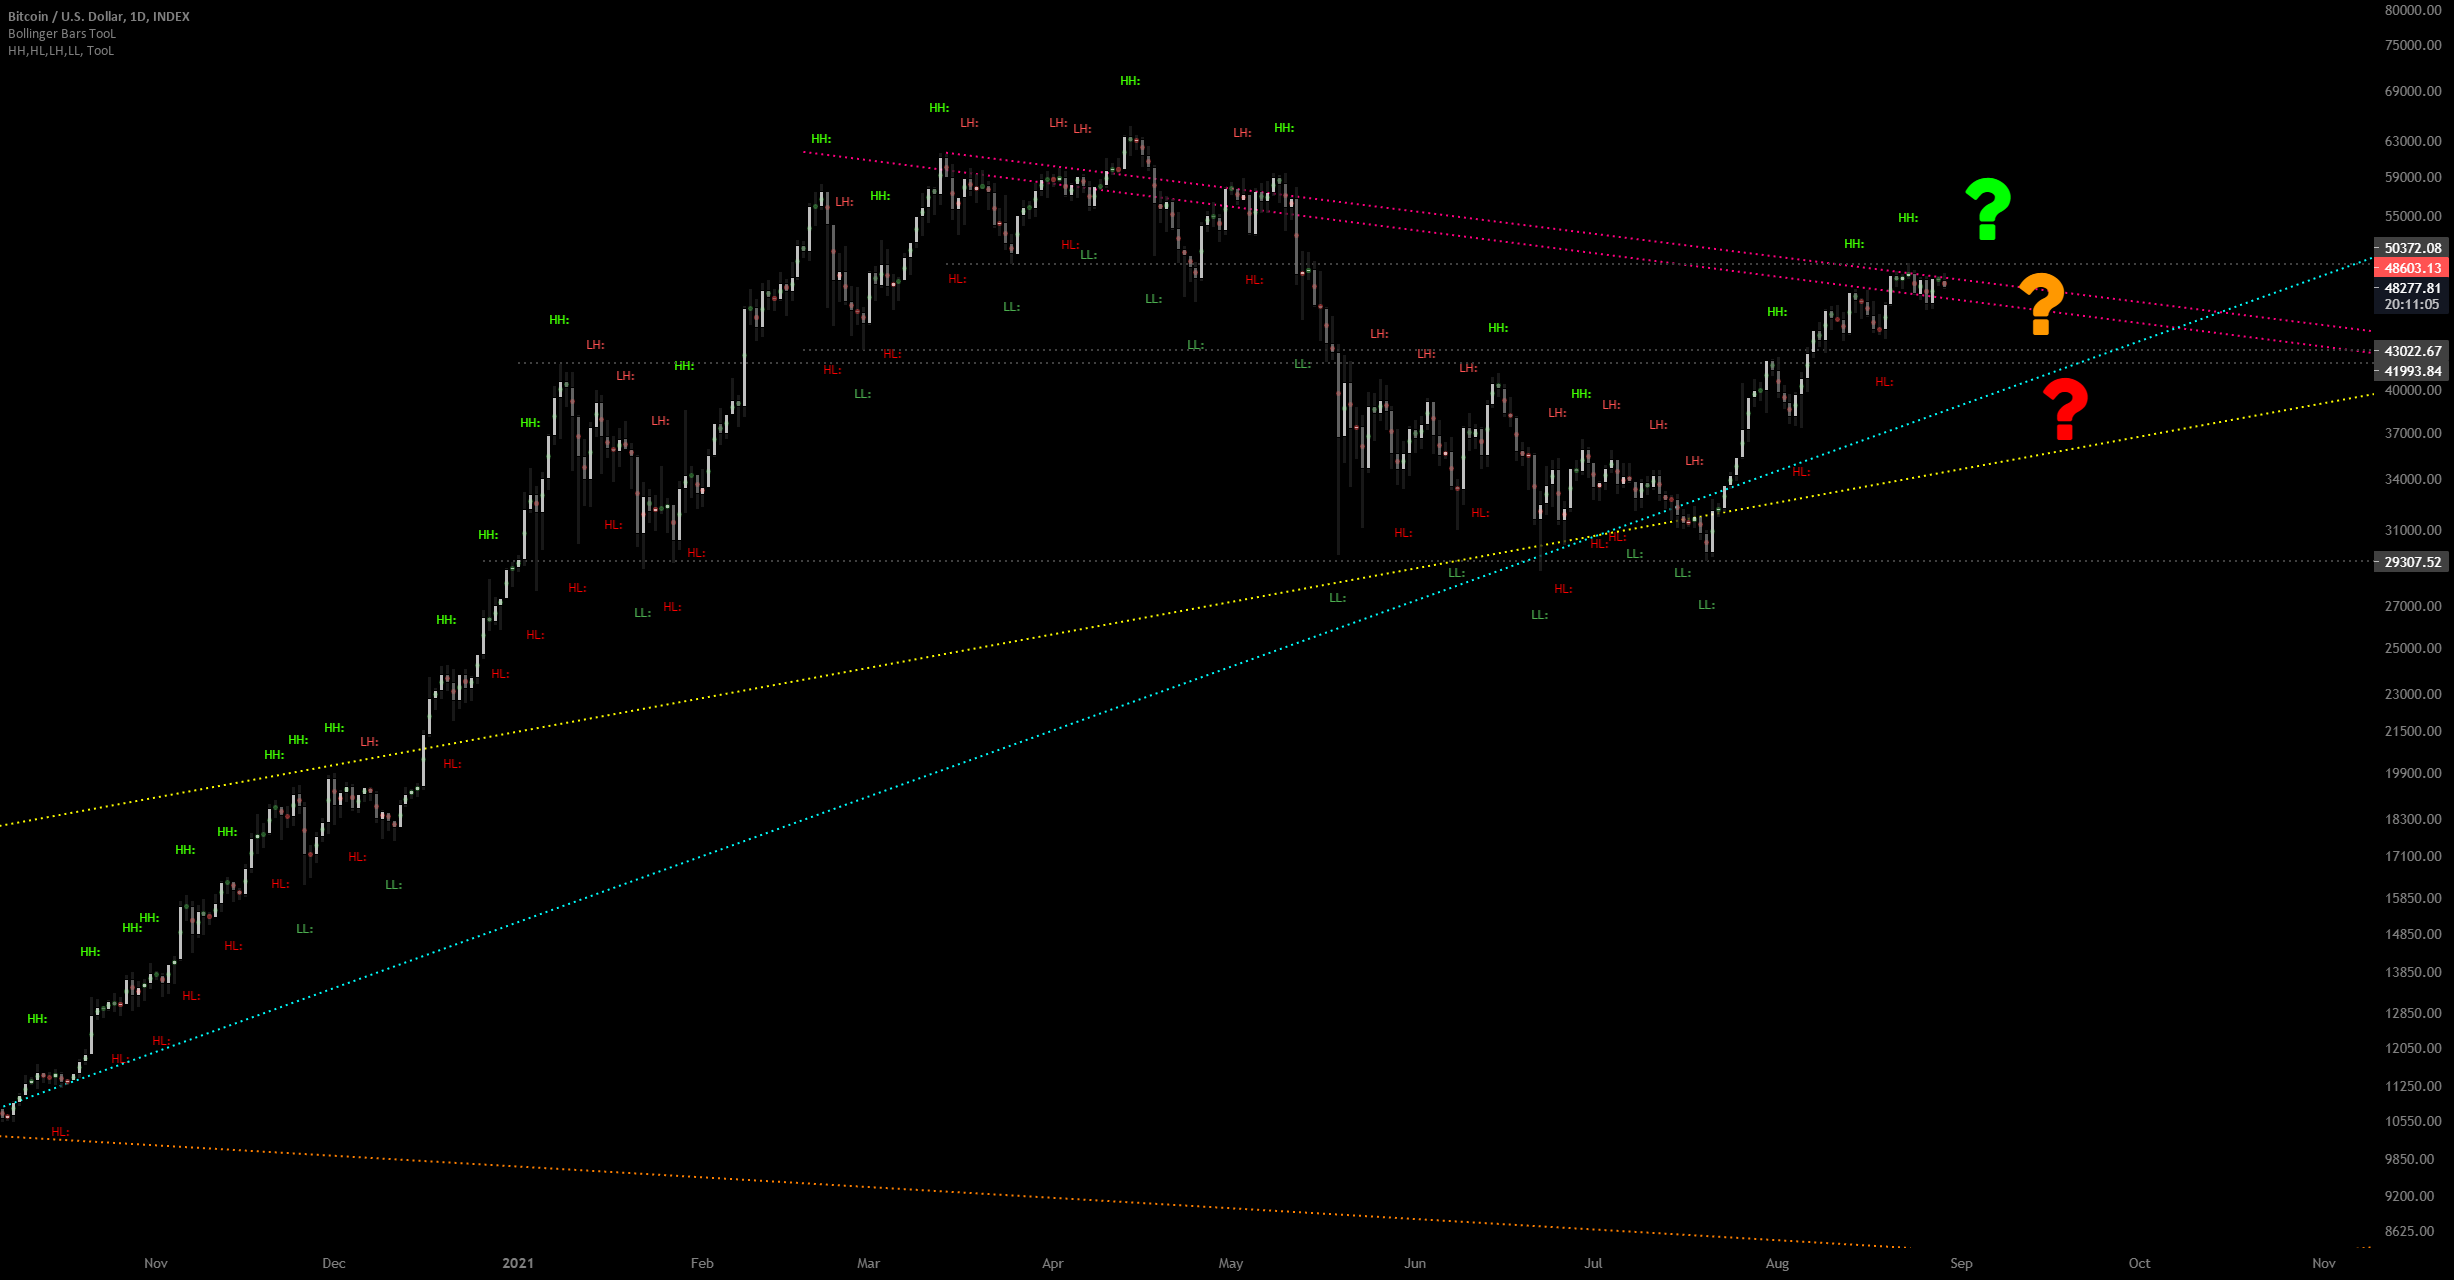Click the 37000.00 tick on price axis
This screenshot has height=1280, width=2454.
(x=2413, y=433)
